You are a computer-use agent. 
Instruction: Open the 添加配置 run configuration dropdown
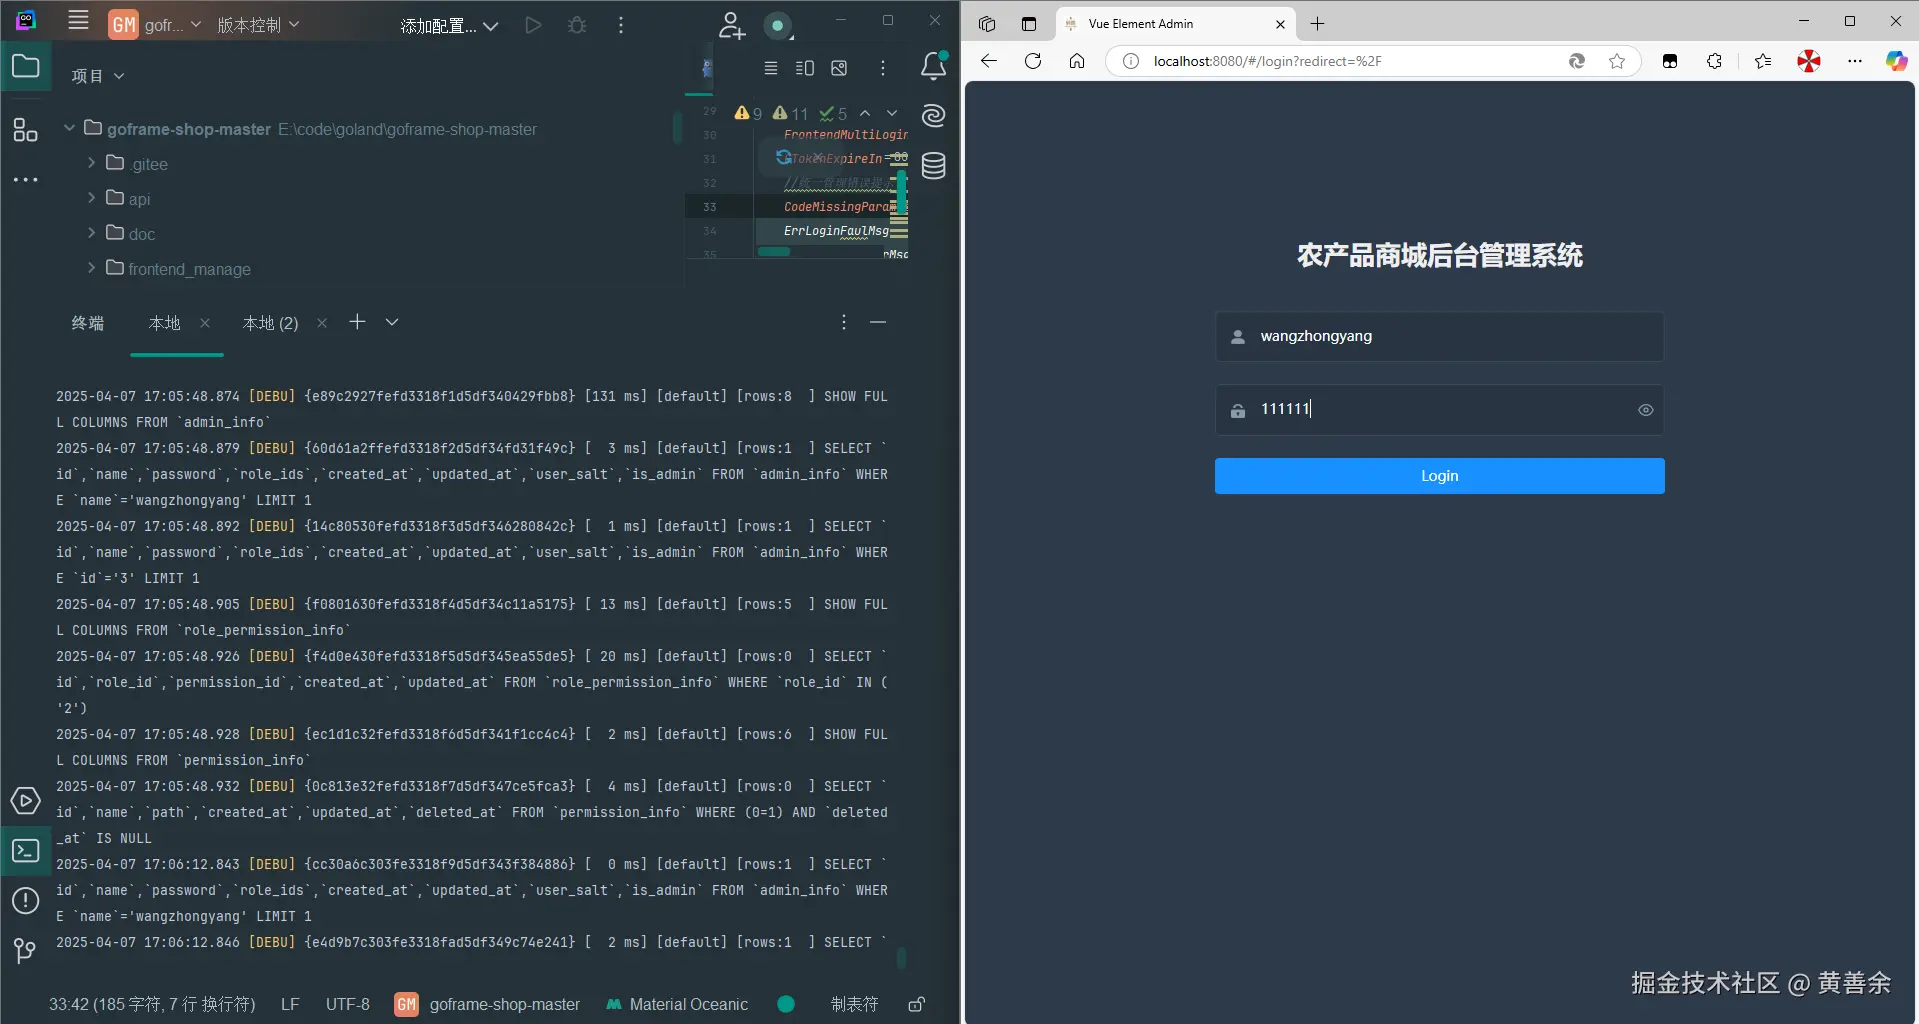449,26
